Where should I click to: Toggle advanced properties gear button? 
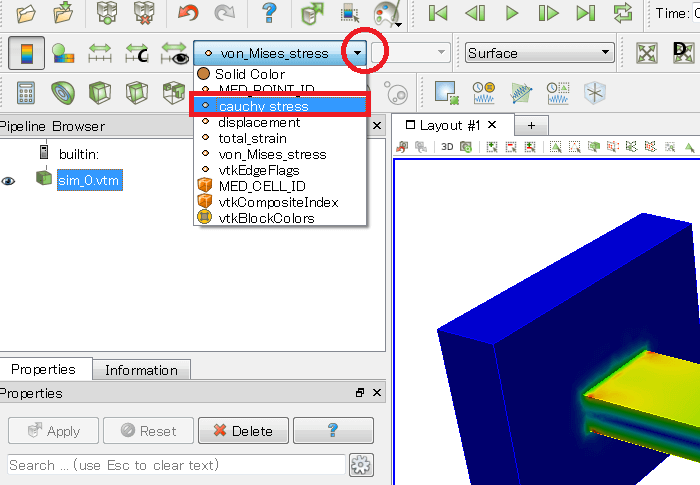[361, 465]
